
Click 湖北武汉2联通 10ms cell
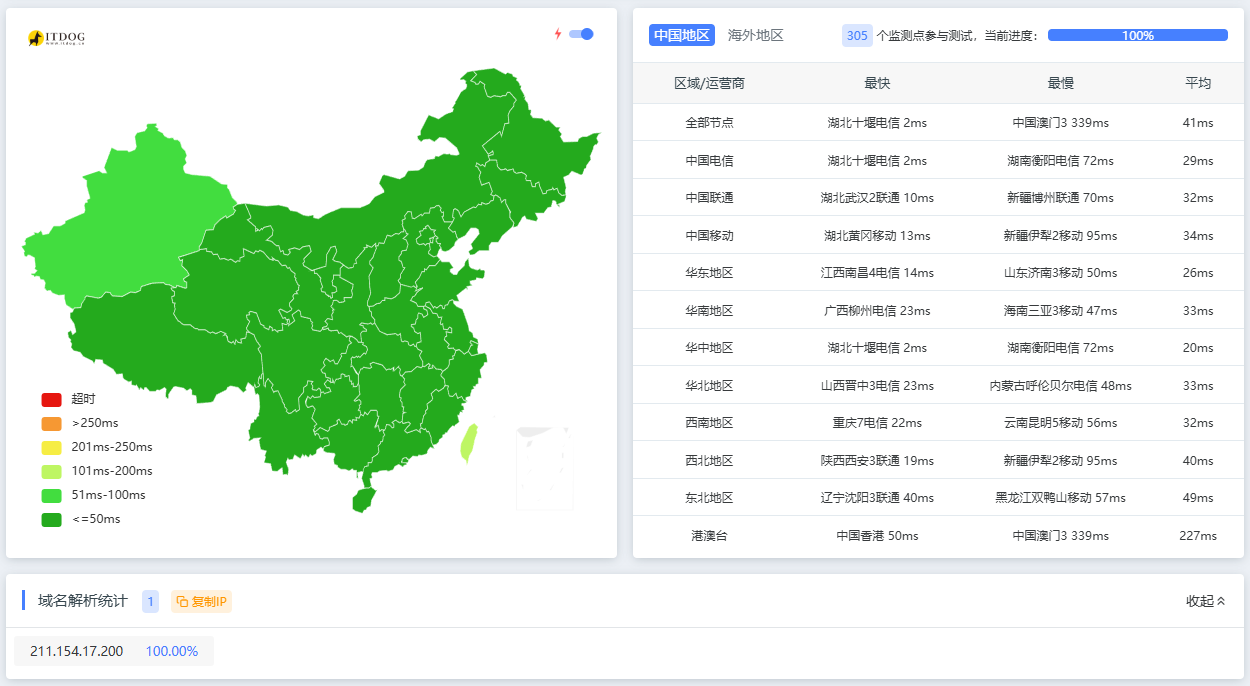(x=877, y=197)
